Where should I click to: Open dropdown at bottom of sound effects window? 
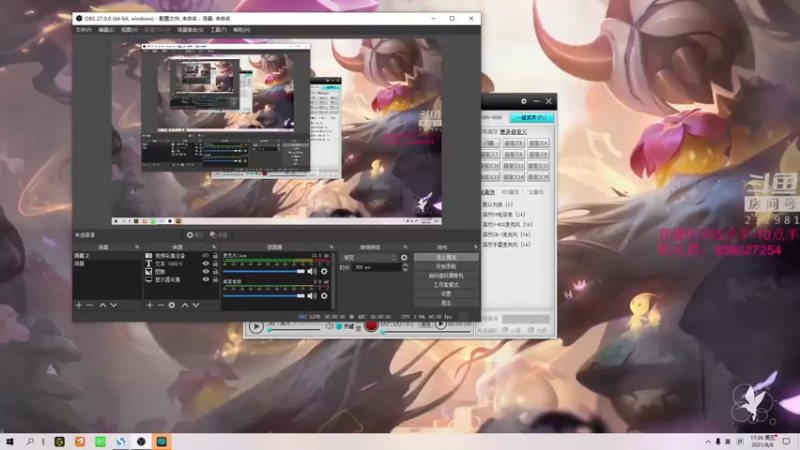526,319
